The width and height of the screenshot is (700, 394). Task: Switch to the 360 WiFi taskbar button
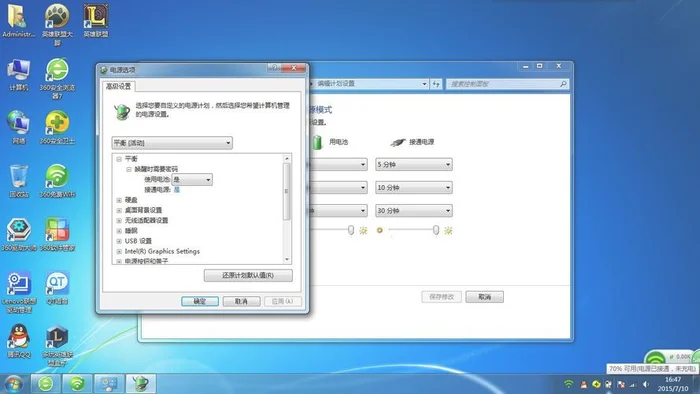[77, 384]
